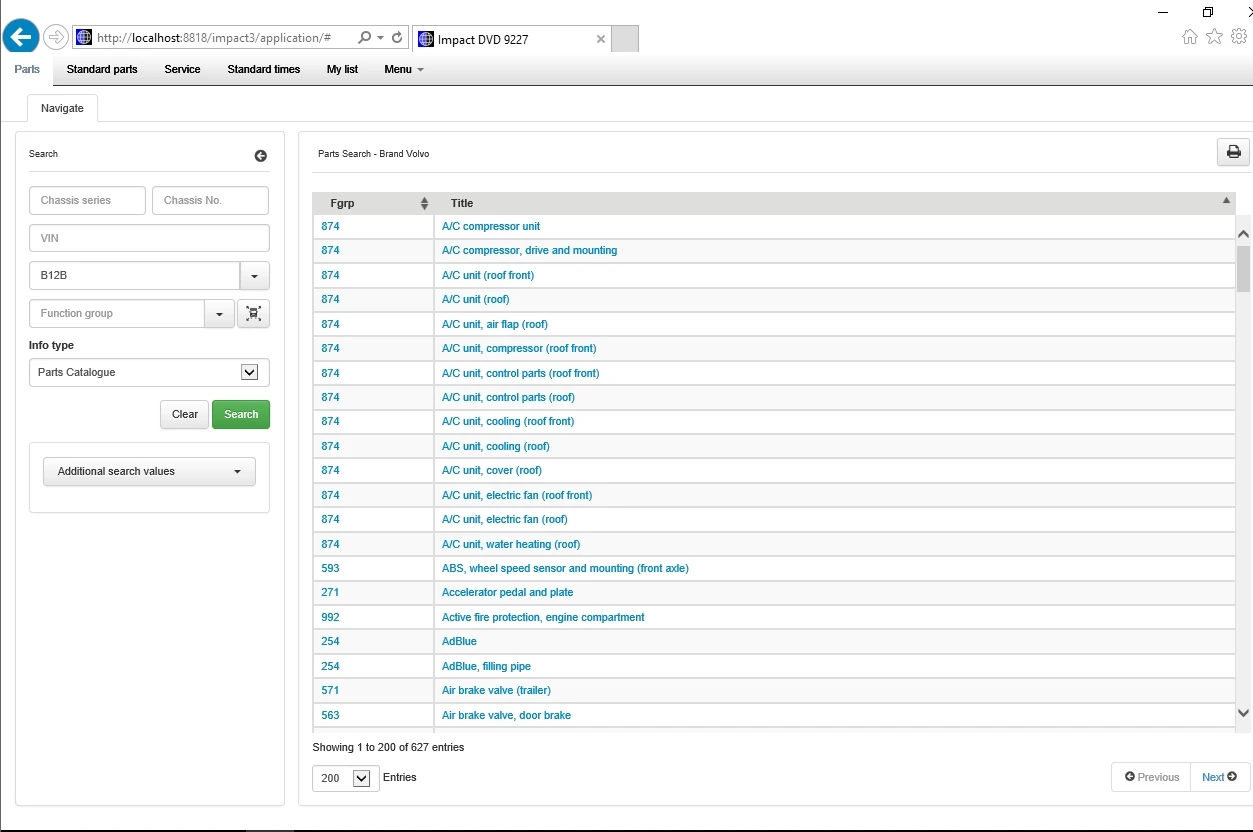Open A/C unit, water heating (roof) link

coord(511,545)
